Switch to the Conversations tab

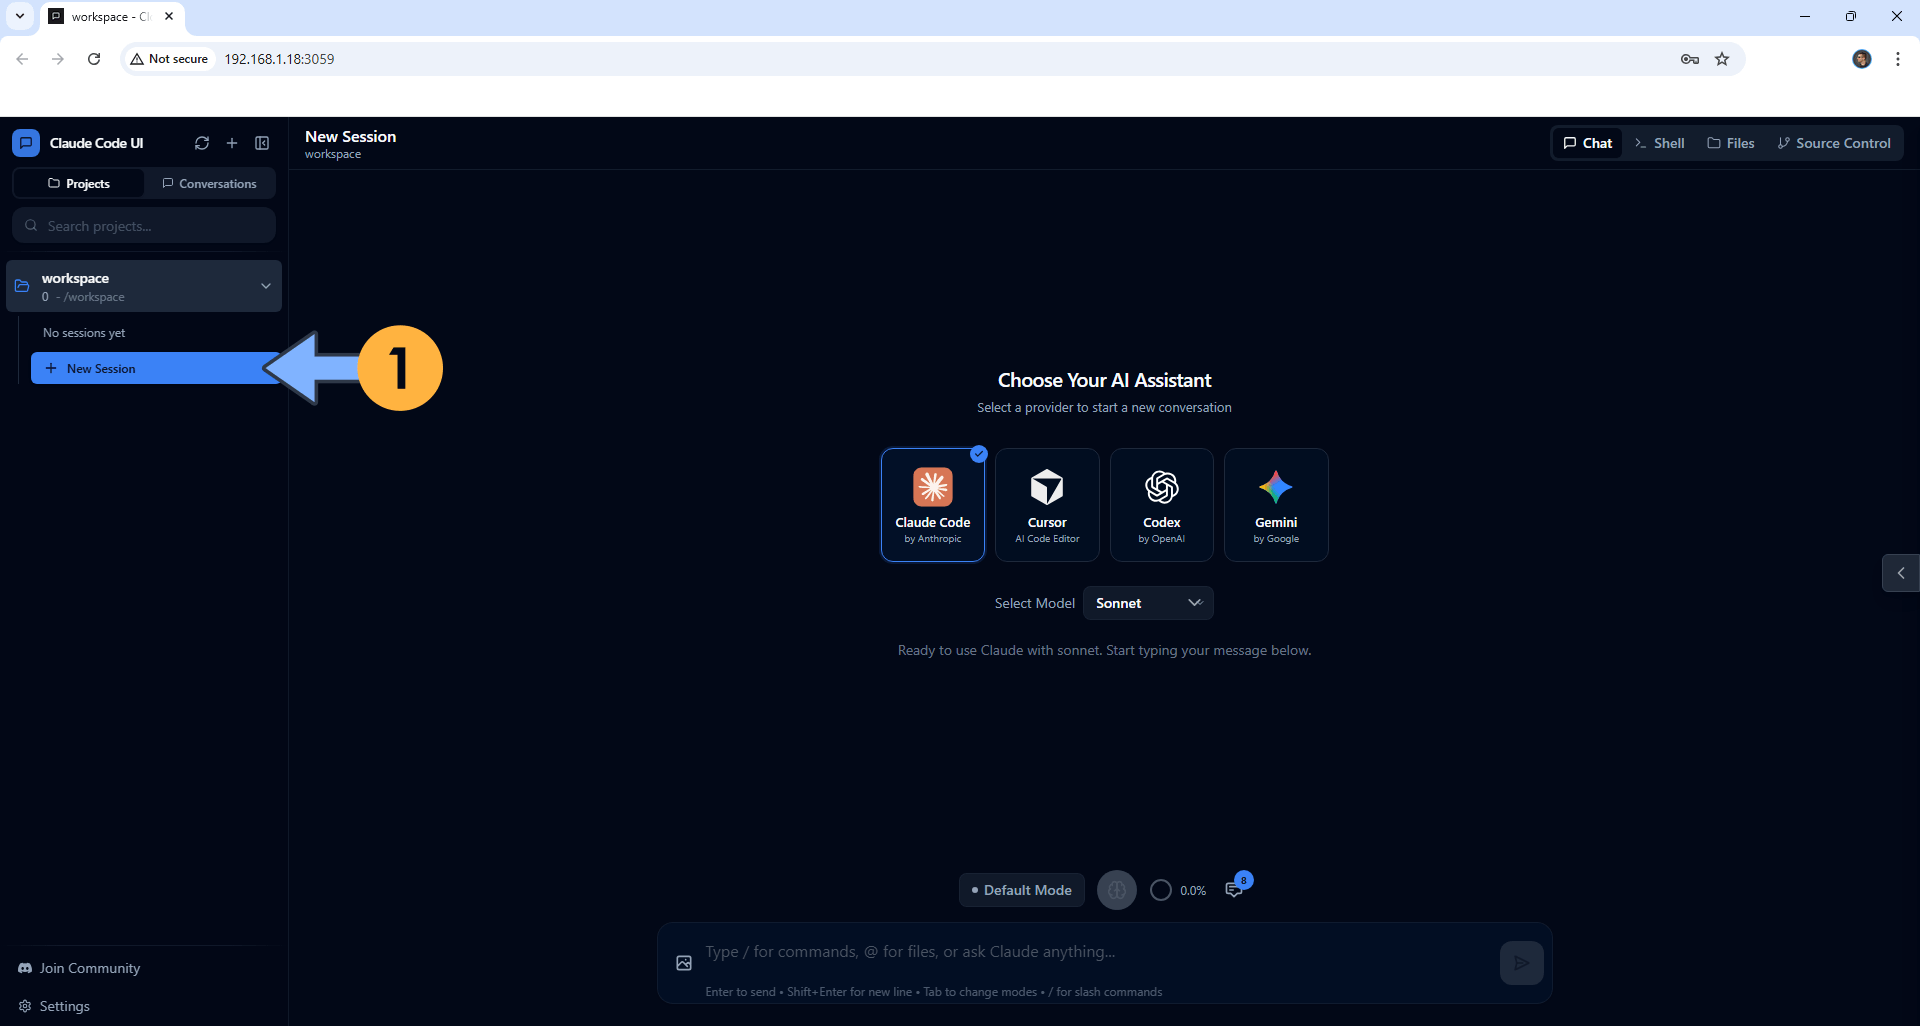coord(208,183)
